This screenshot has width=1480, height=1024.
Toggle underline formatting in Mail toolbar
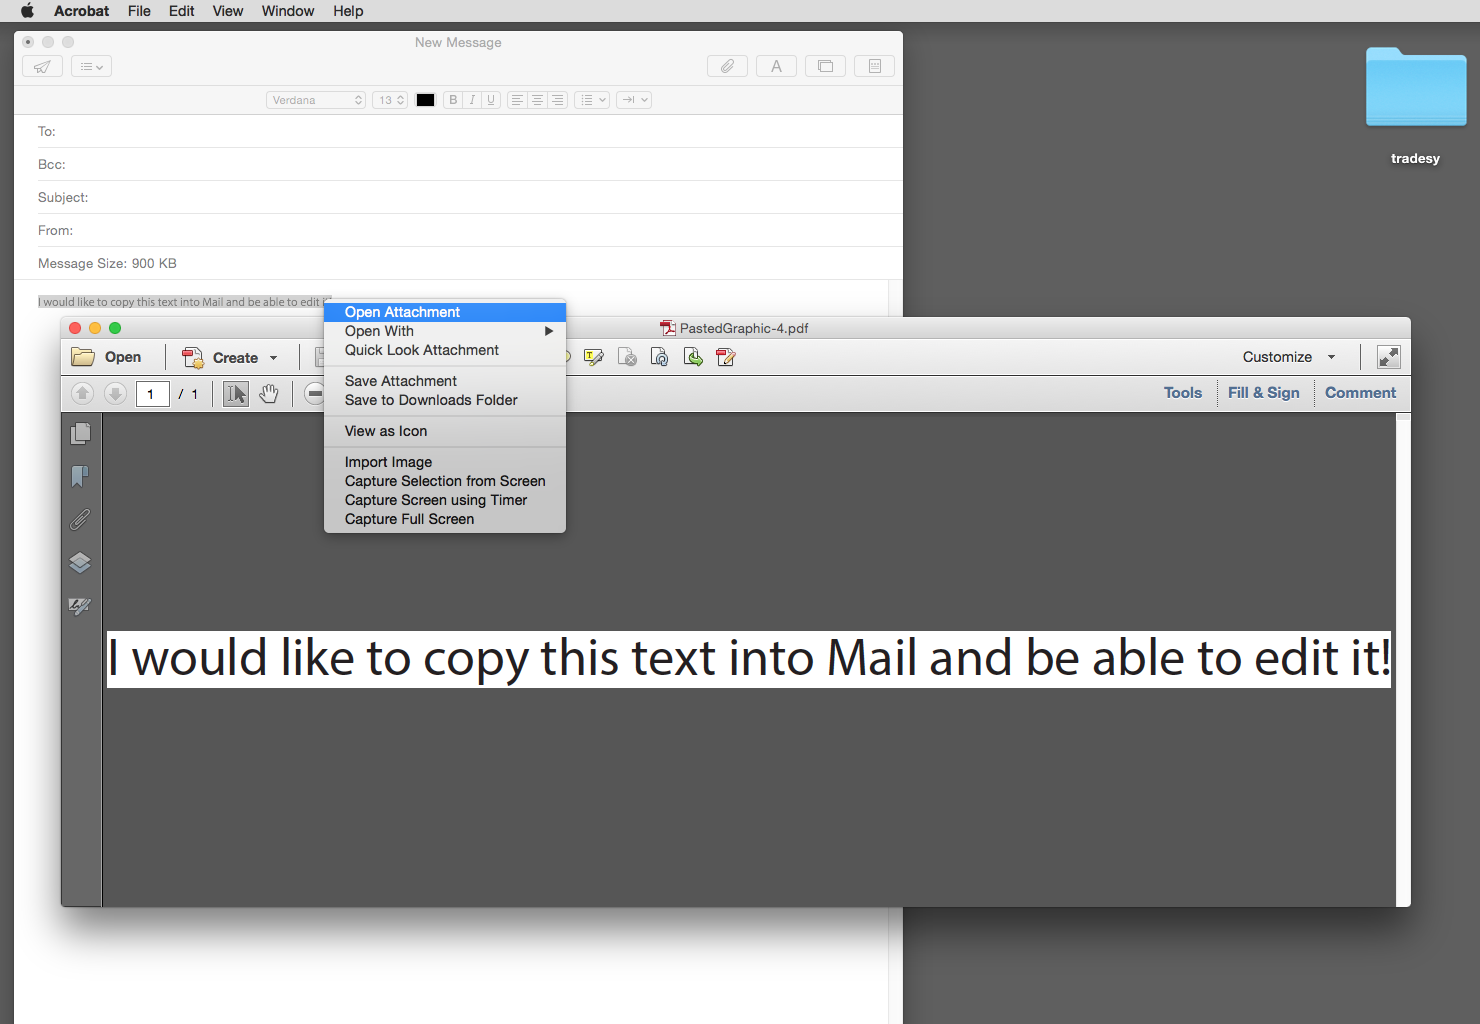(x=491, y=100)
